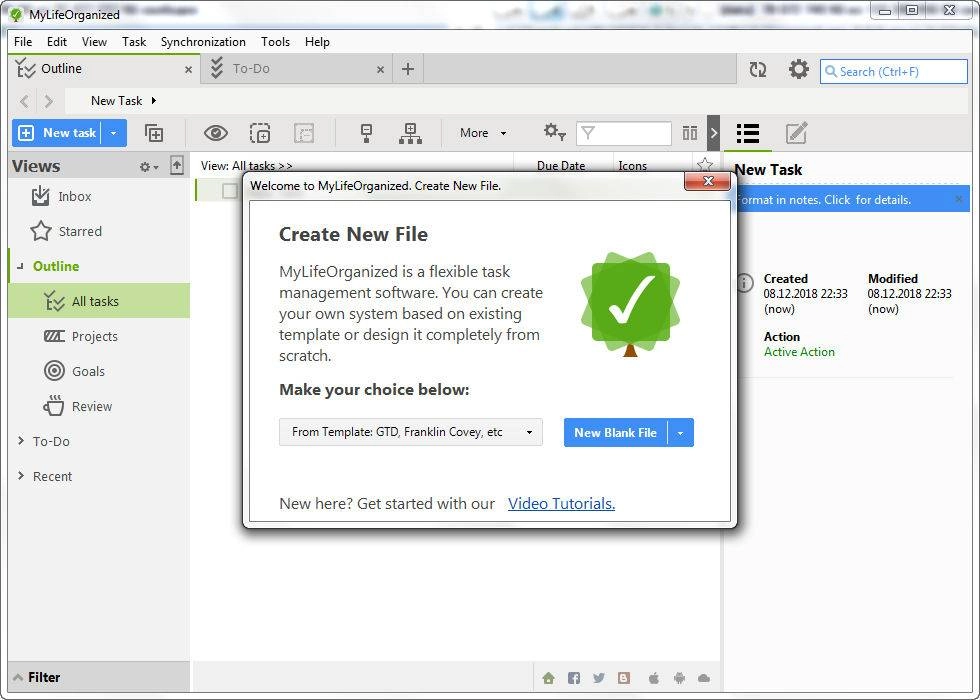Click the columns layout icon

point(690,133)
